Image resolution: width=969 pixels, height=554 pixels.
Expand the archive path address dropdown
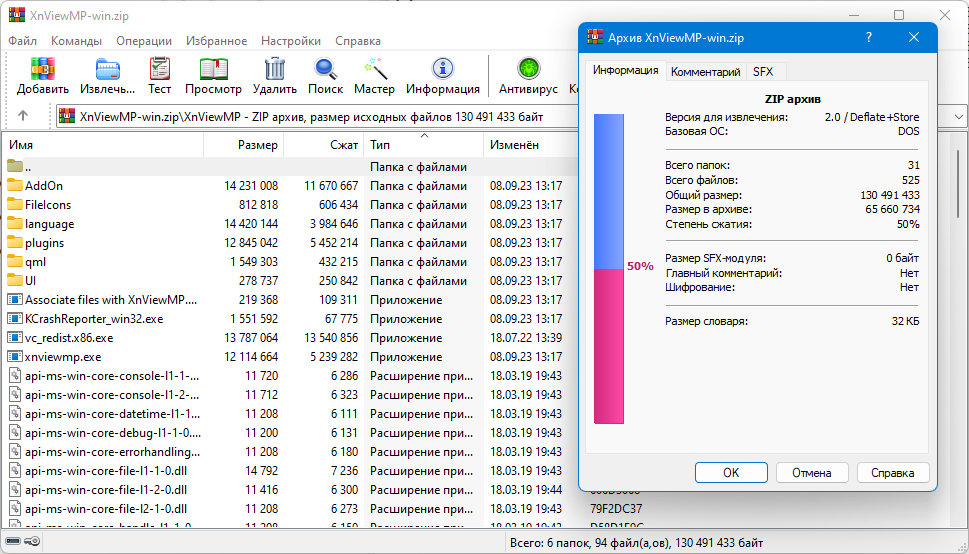pos(957,116)
